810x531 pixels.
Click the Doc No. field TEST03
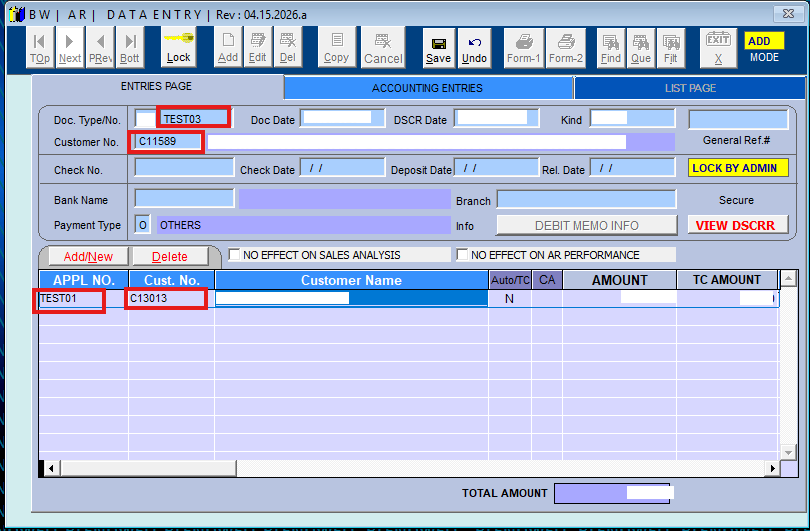click(195, 118)
